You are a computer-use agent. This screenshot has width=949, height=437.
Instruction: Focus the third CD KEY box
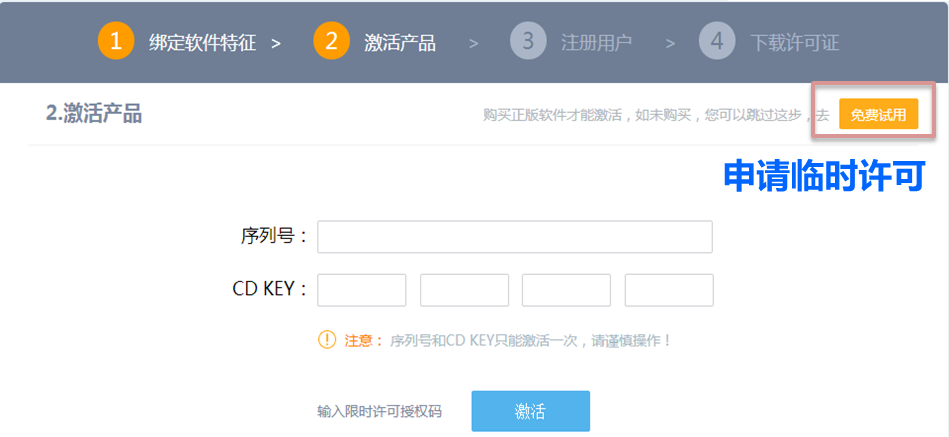click(566, 290)
